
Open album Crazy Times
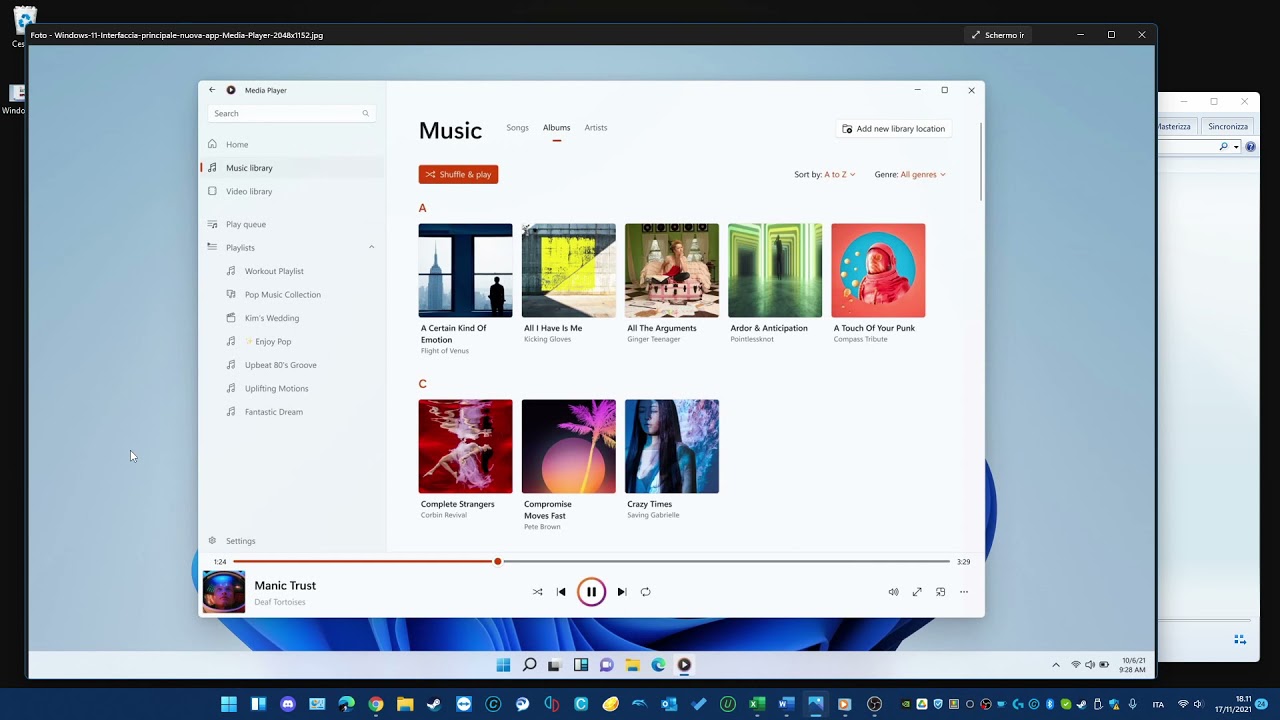click(671, 446)
